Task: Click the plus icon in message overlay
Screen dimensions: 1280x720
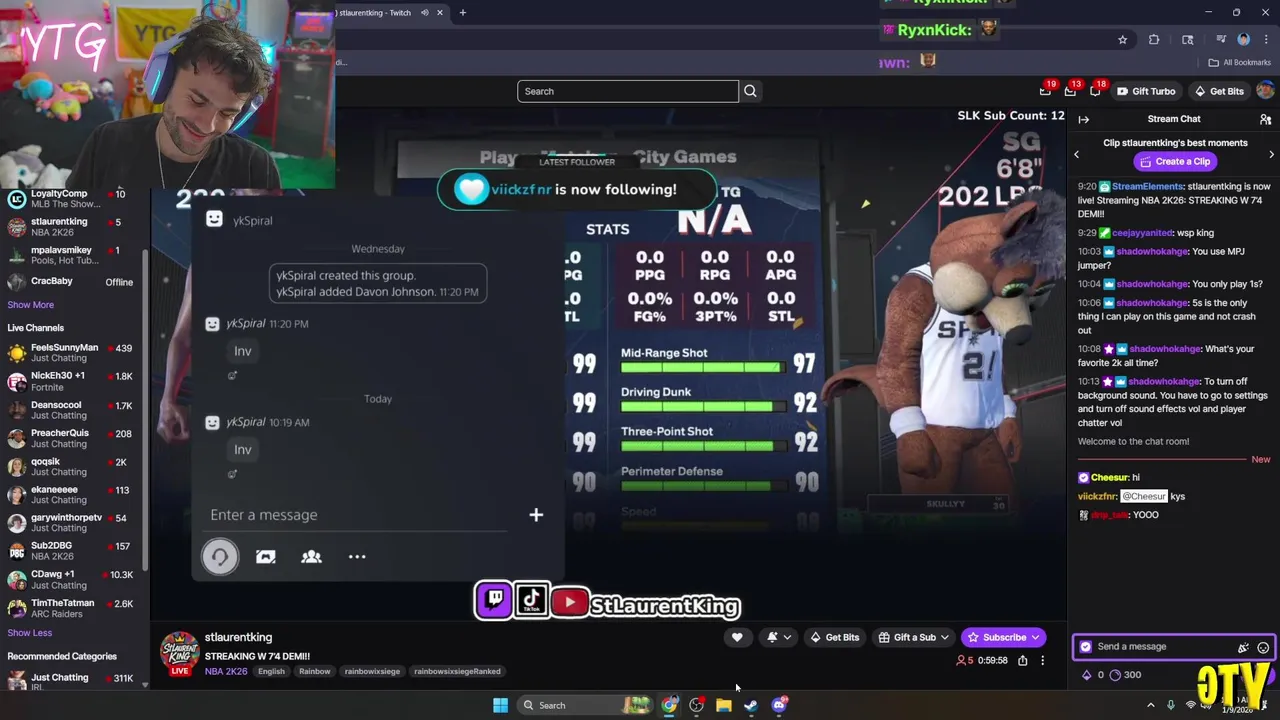Action: click(536, 515)
